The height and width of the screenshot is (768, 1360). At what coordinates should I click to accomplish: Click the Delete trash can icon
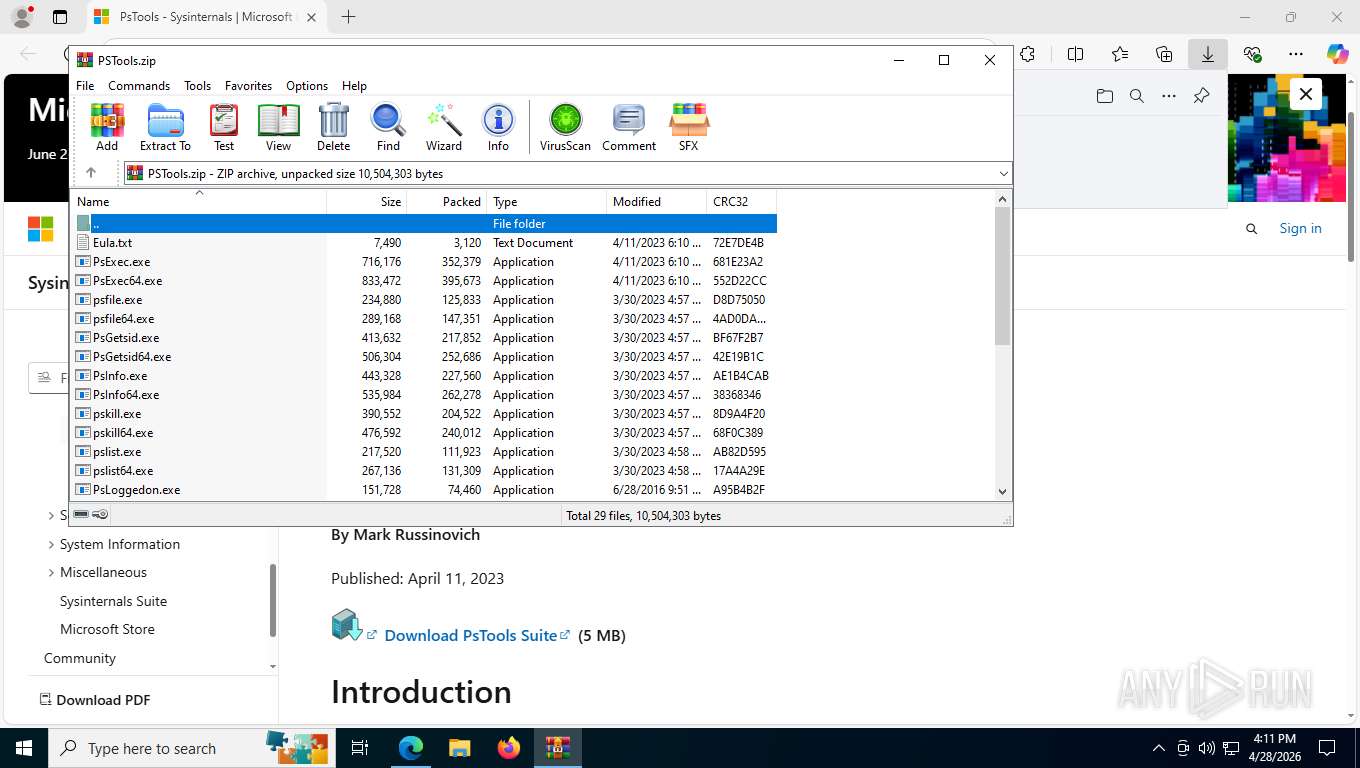pyautogui.click(x=334, y=127)
